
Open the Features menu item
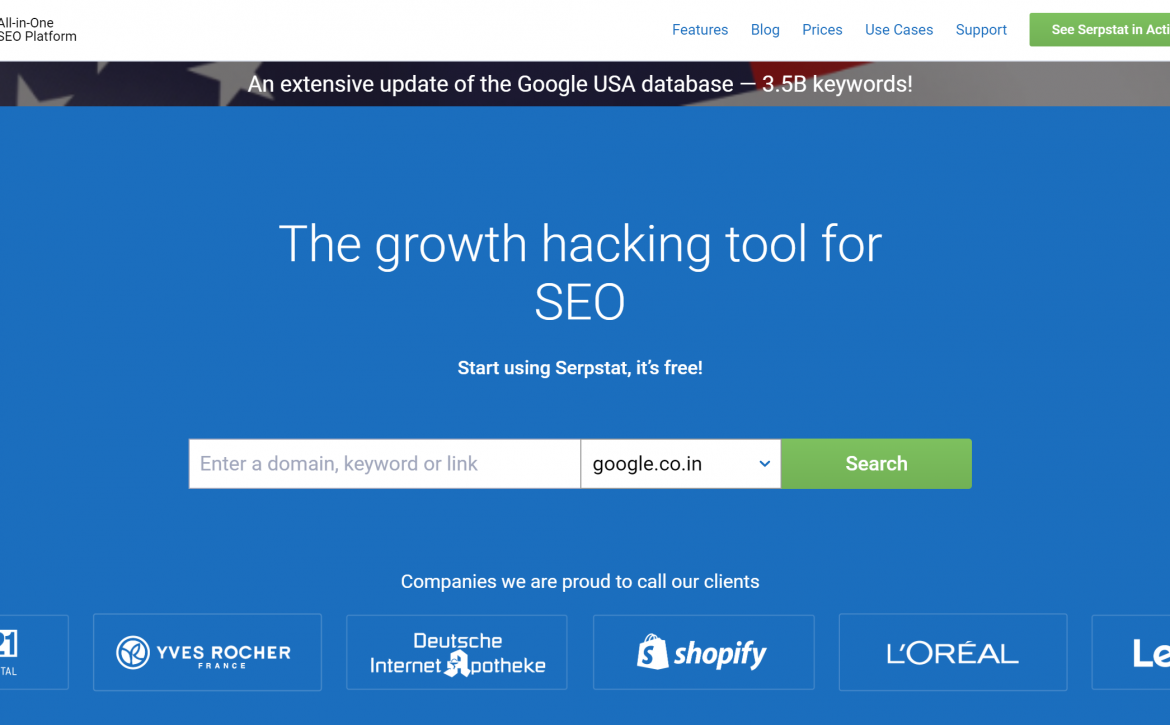point(700,30)
